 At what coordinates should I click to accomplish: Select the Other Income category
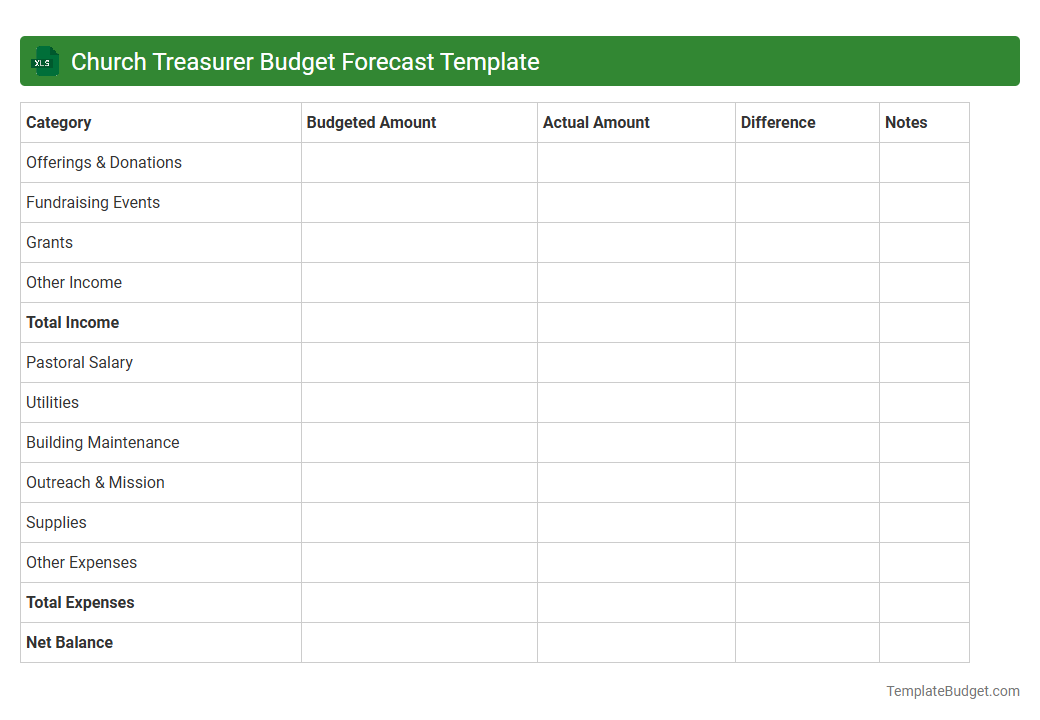(74, 282)
